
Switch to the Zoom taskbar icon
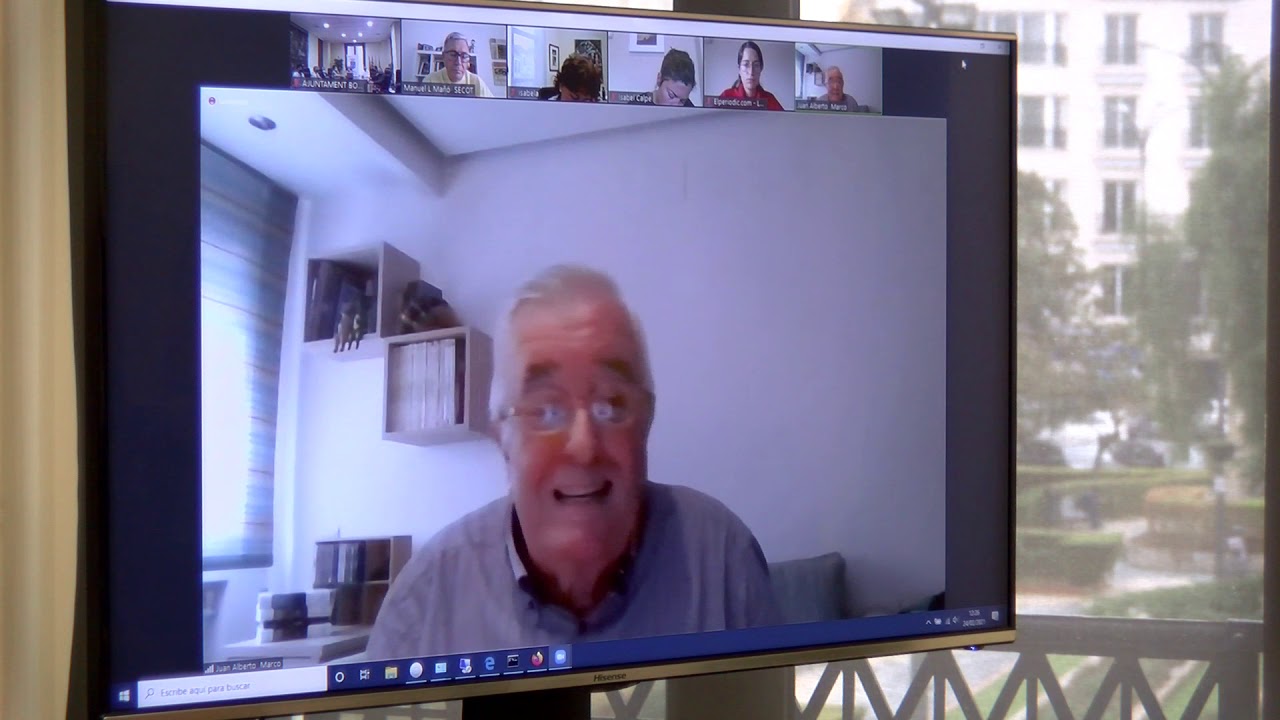coord(560,656)
